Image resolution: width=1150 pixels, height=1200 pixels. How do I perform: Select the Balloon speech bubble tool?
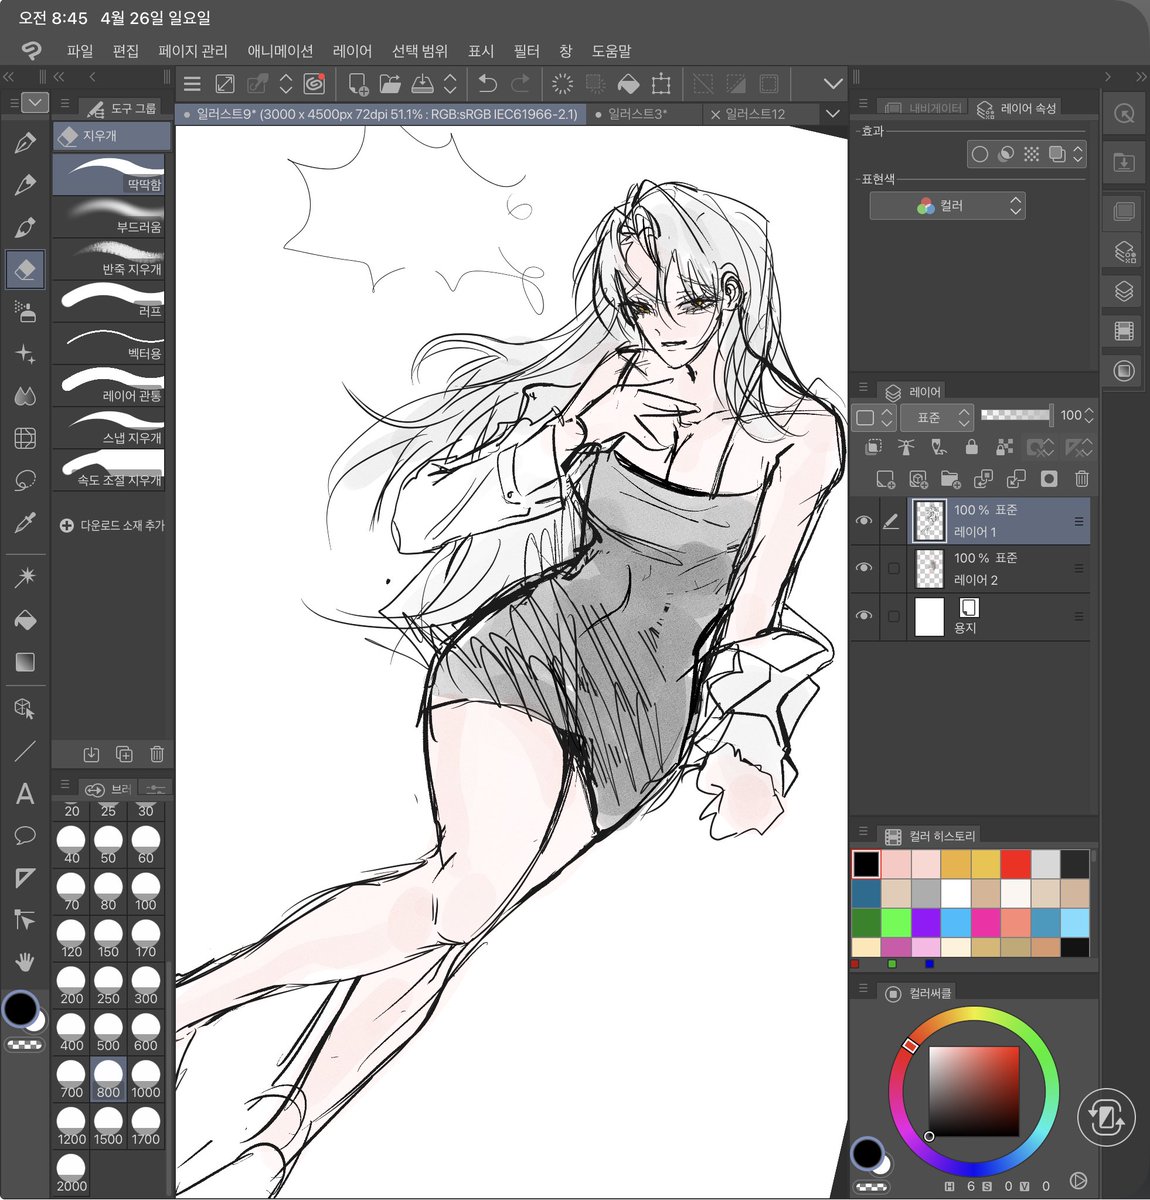coord(25,835)
